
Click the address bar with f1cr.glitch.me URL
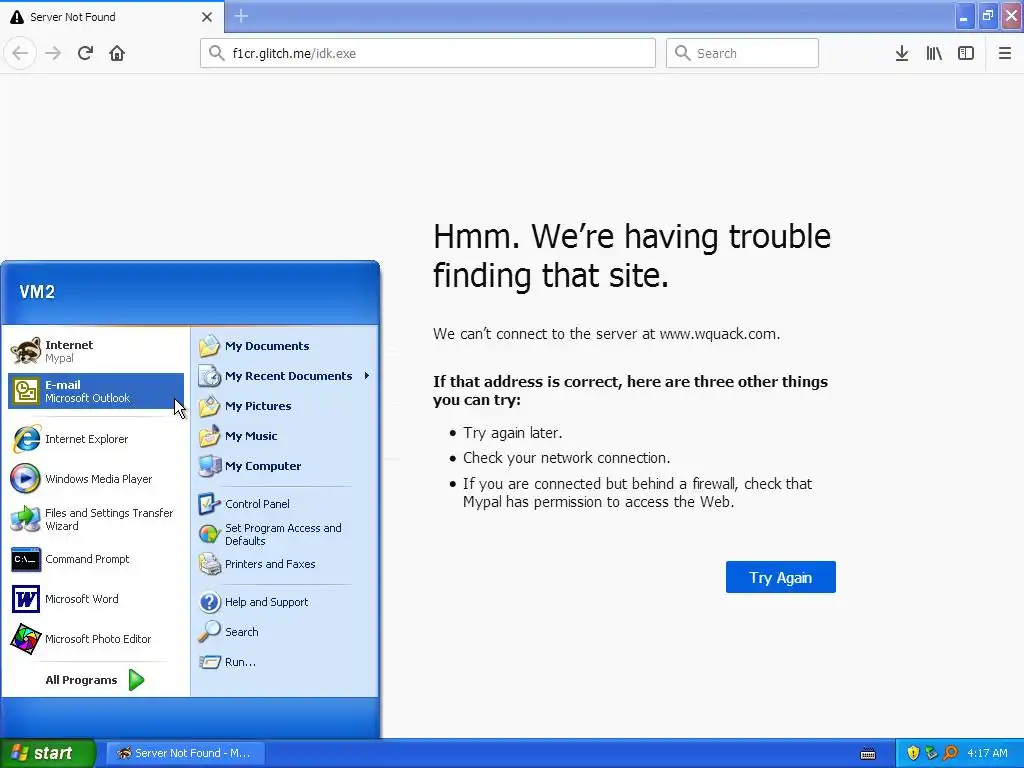(428, 53)
